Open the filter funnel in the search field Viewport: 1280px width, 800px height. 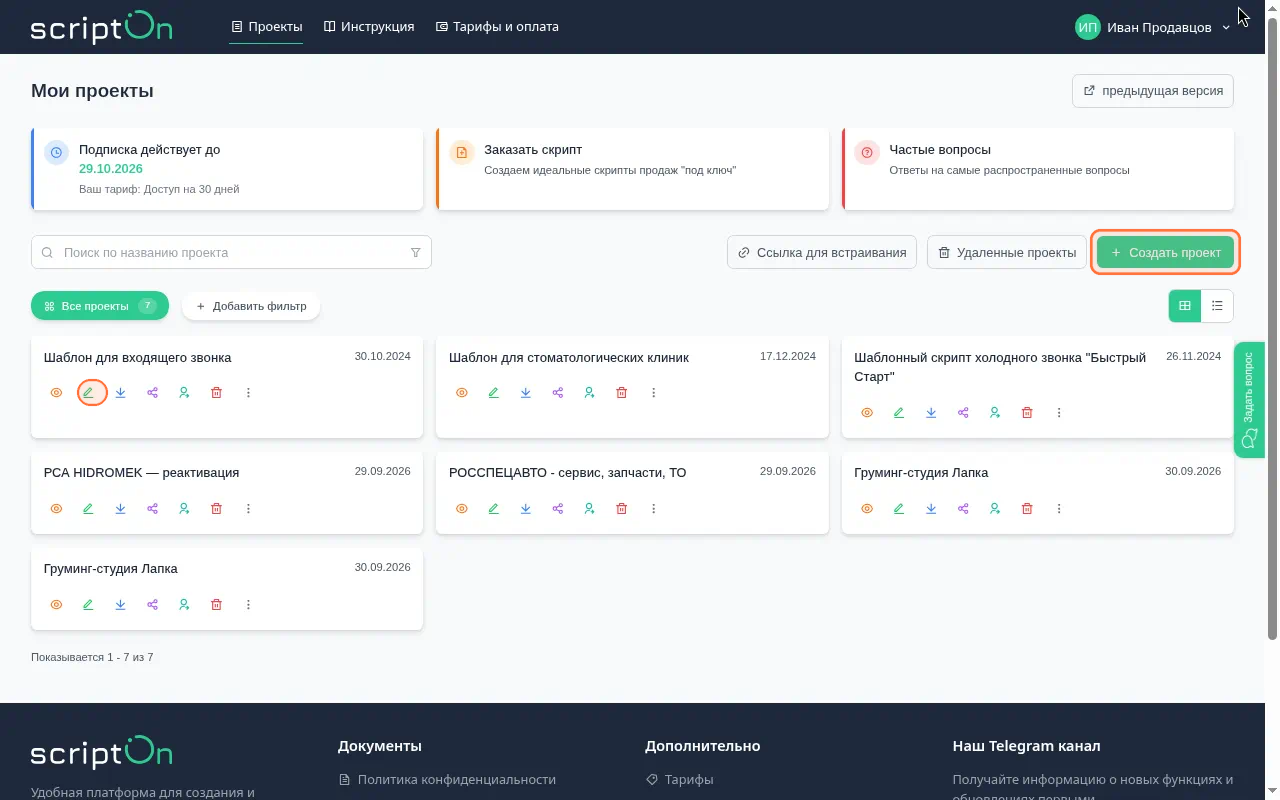tap(416, 253)
